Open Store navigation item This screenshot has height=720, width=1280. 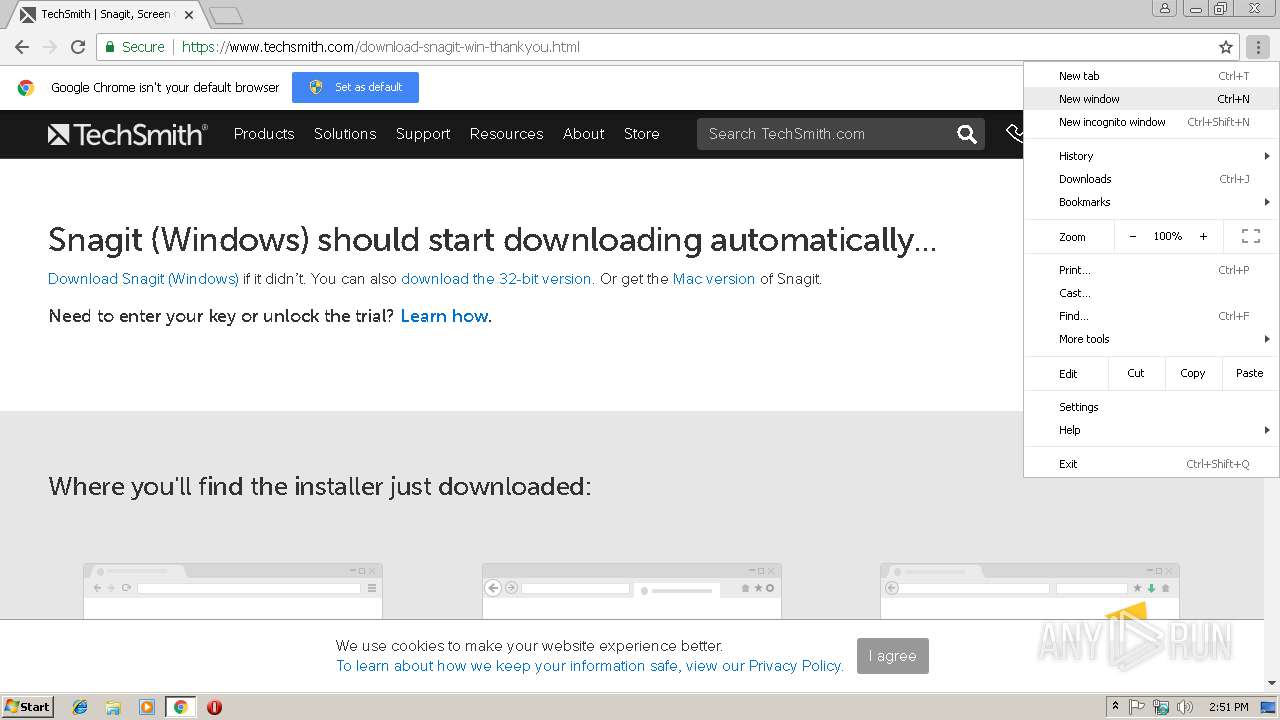[x=642, y=134]
